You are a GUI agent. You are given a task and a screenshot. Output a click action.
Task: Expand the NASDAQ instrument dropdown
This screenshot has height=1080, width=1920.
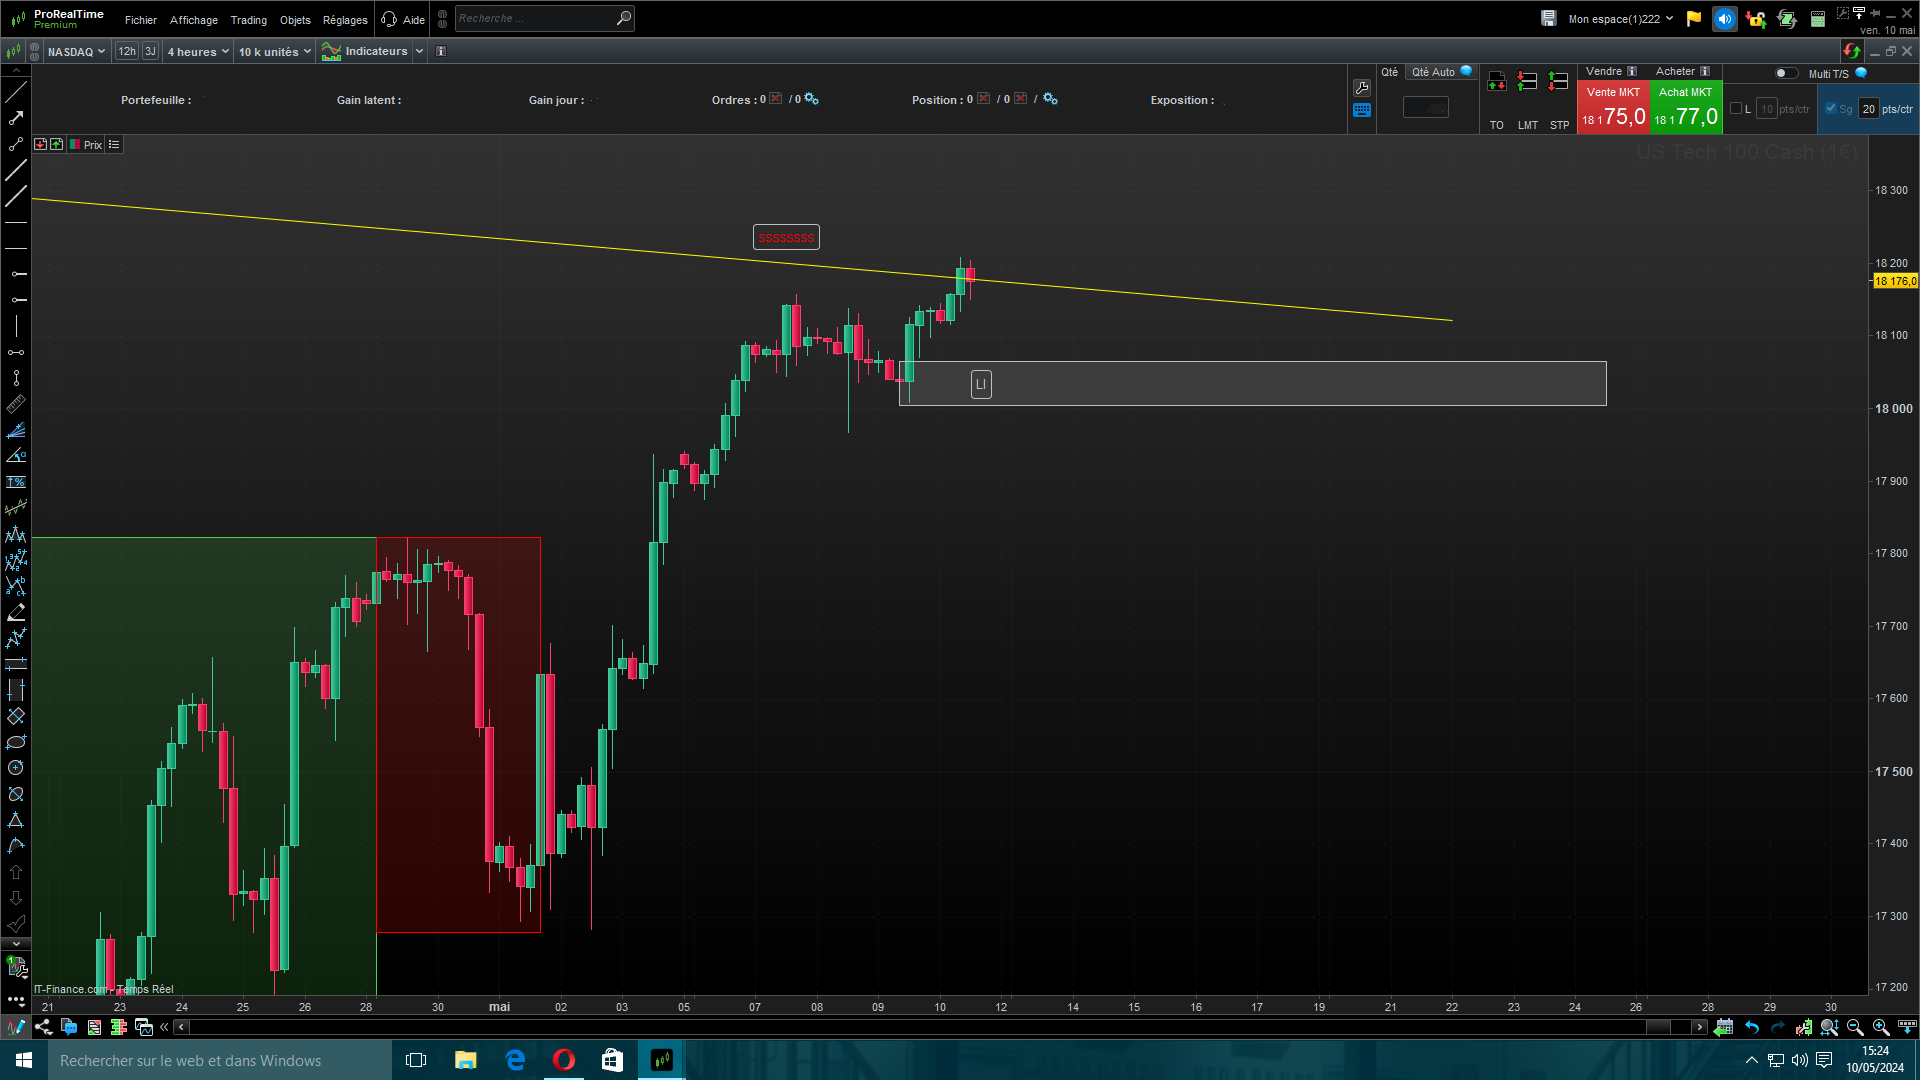click(76, 52)
